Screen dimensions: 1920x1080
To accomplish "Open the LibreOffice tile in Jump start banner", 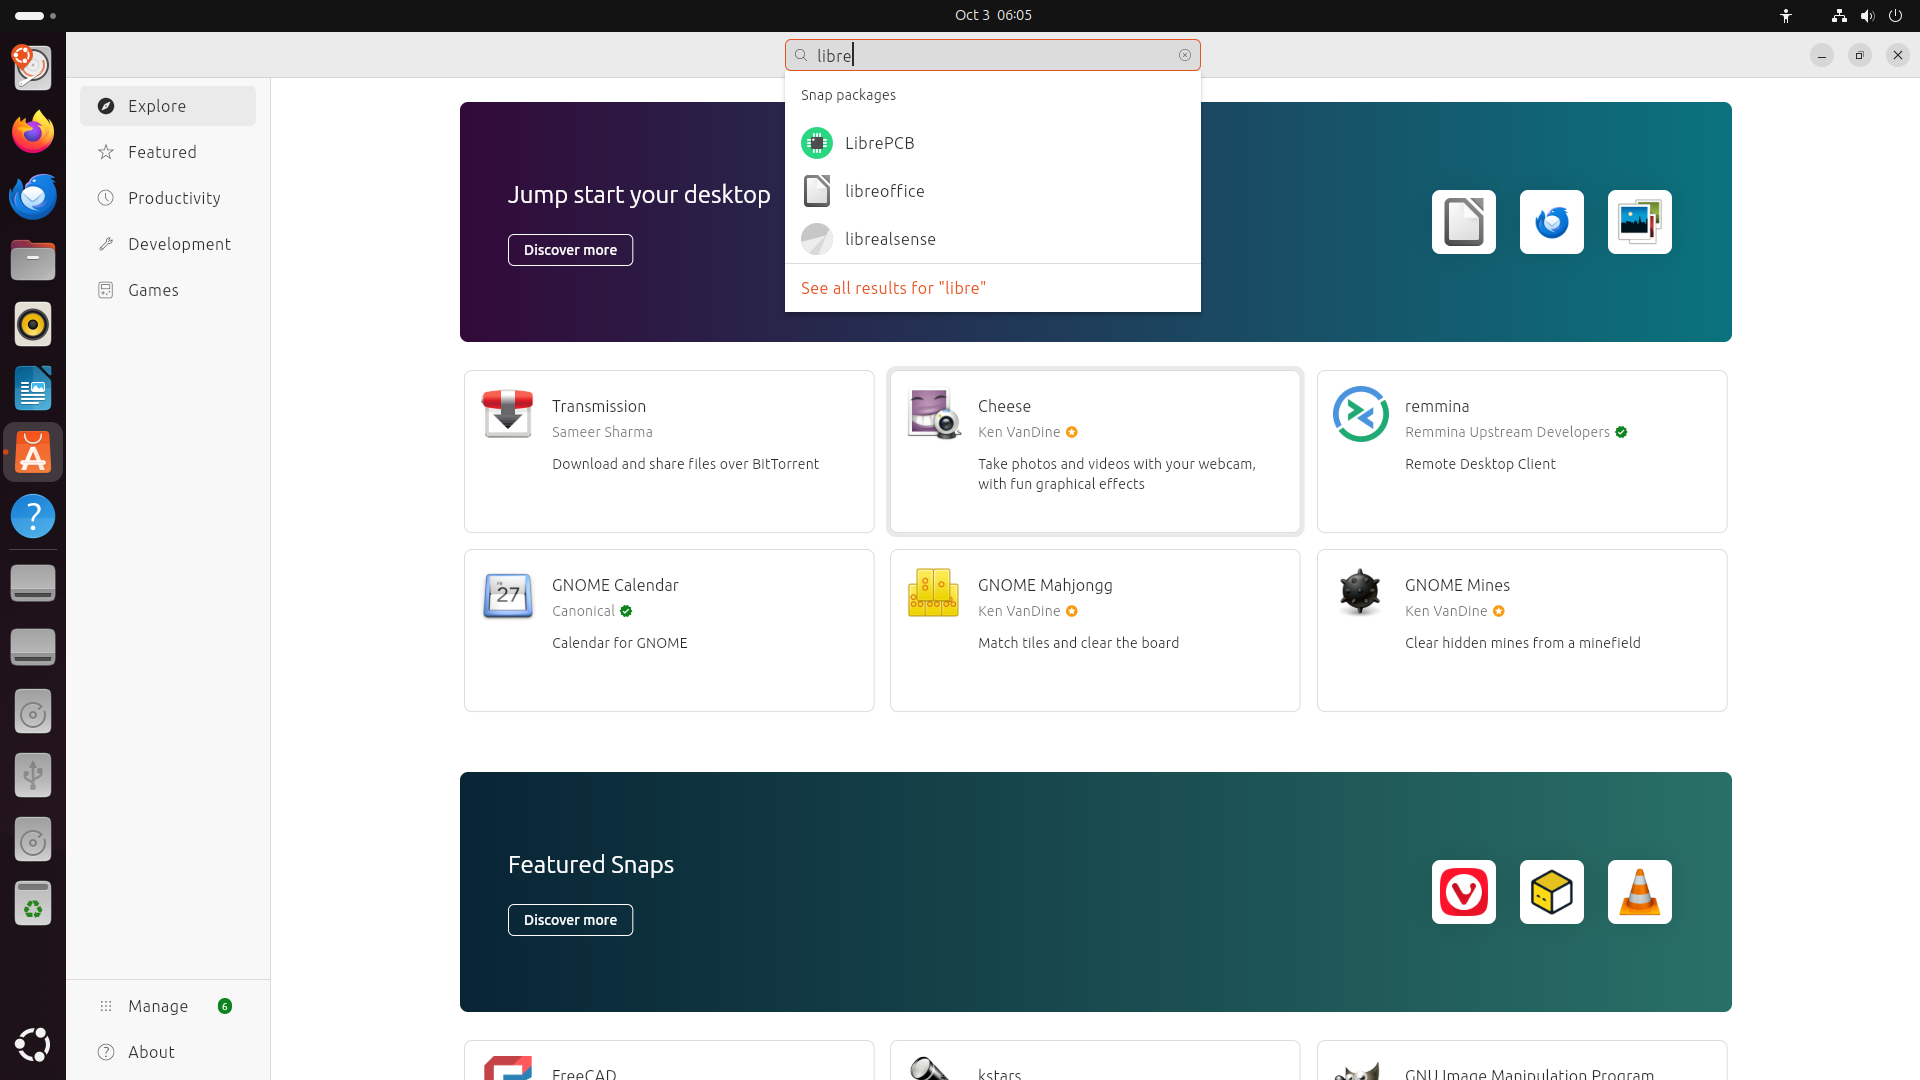I will [1464, 222].
